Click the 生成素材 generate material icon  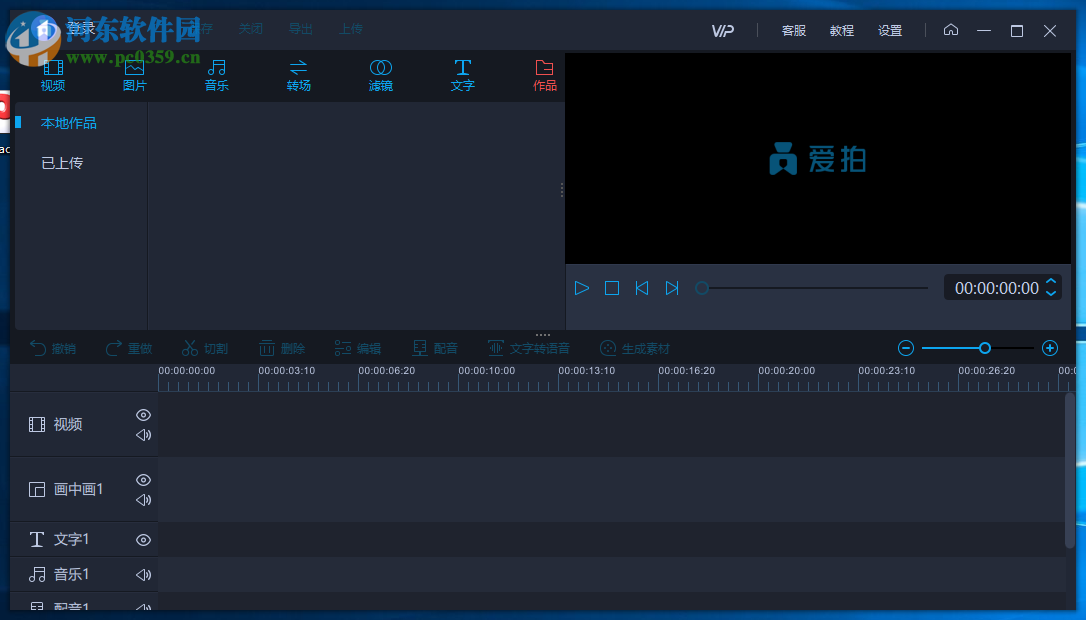632,348
